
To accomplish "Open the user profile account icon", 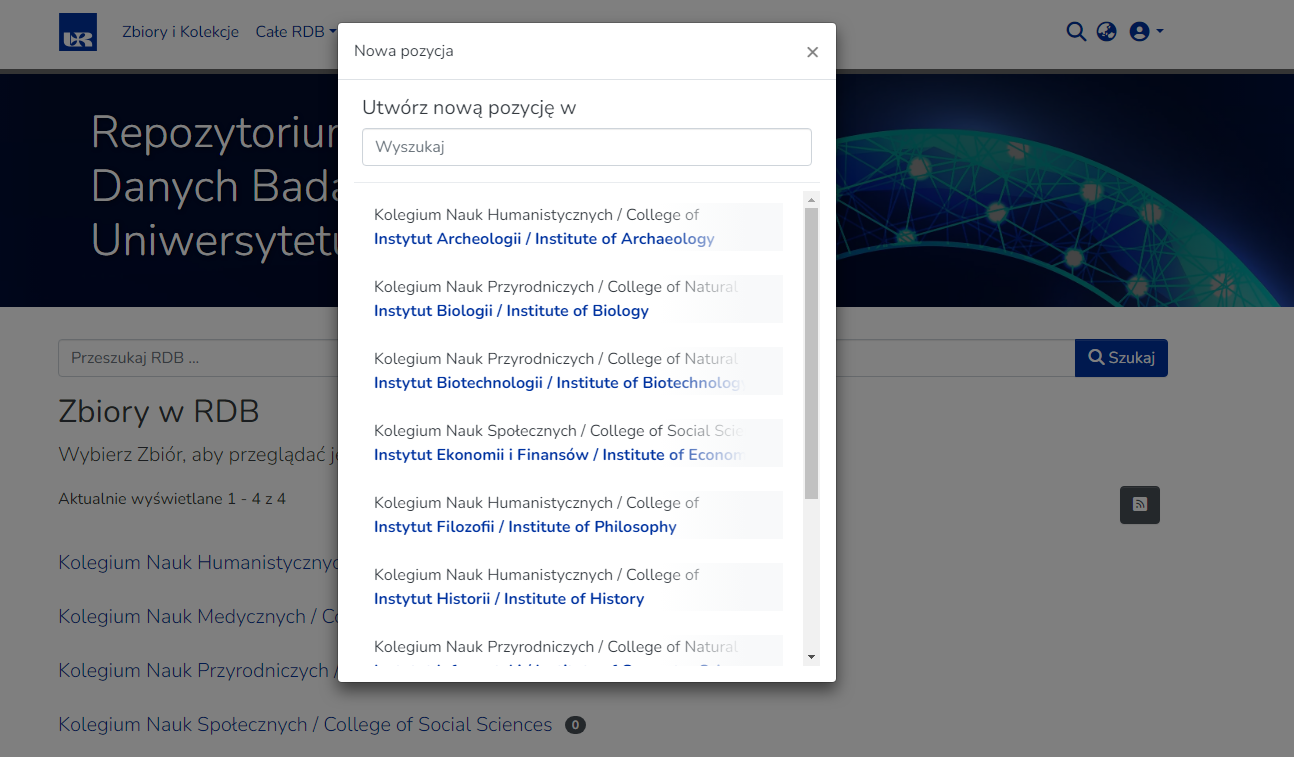I will point(1139,32).
